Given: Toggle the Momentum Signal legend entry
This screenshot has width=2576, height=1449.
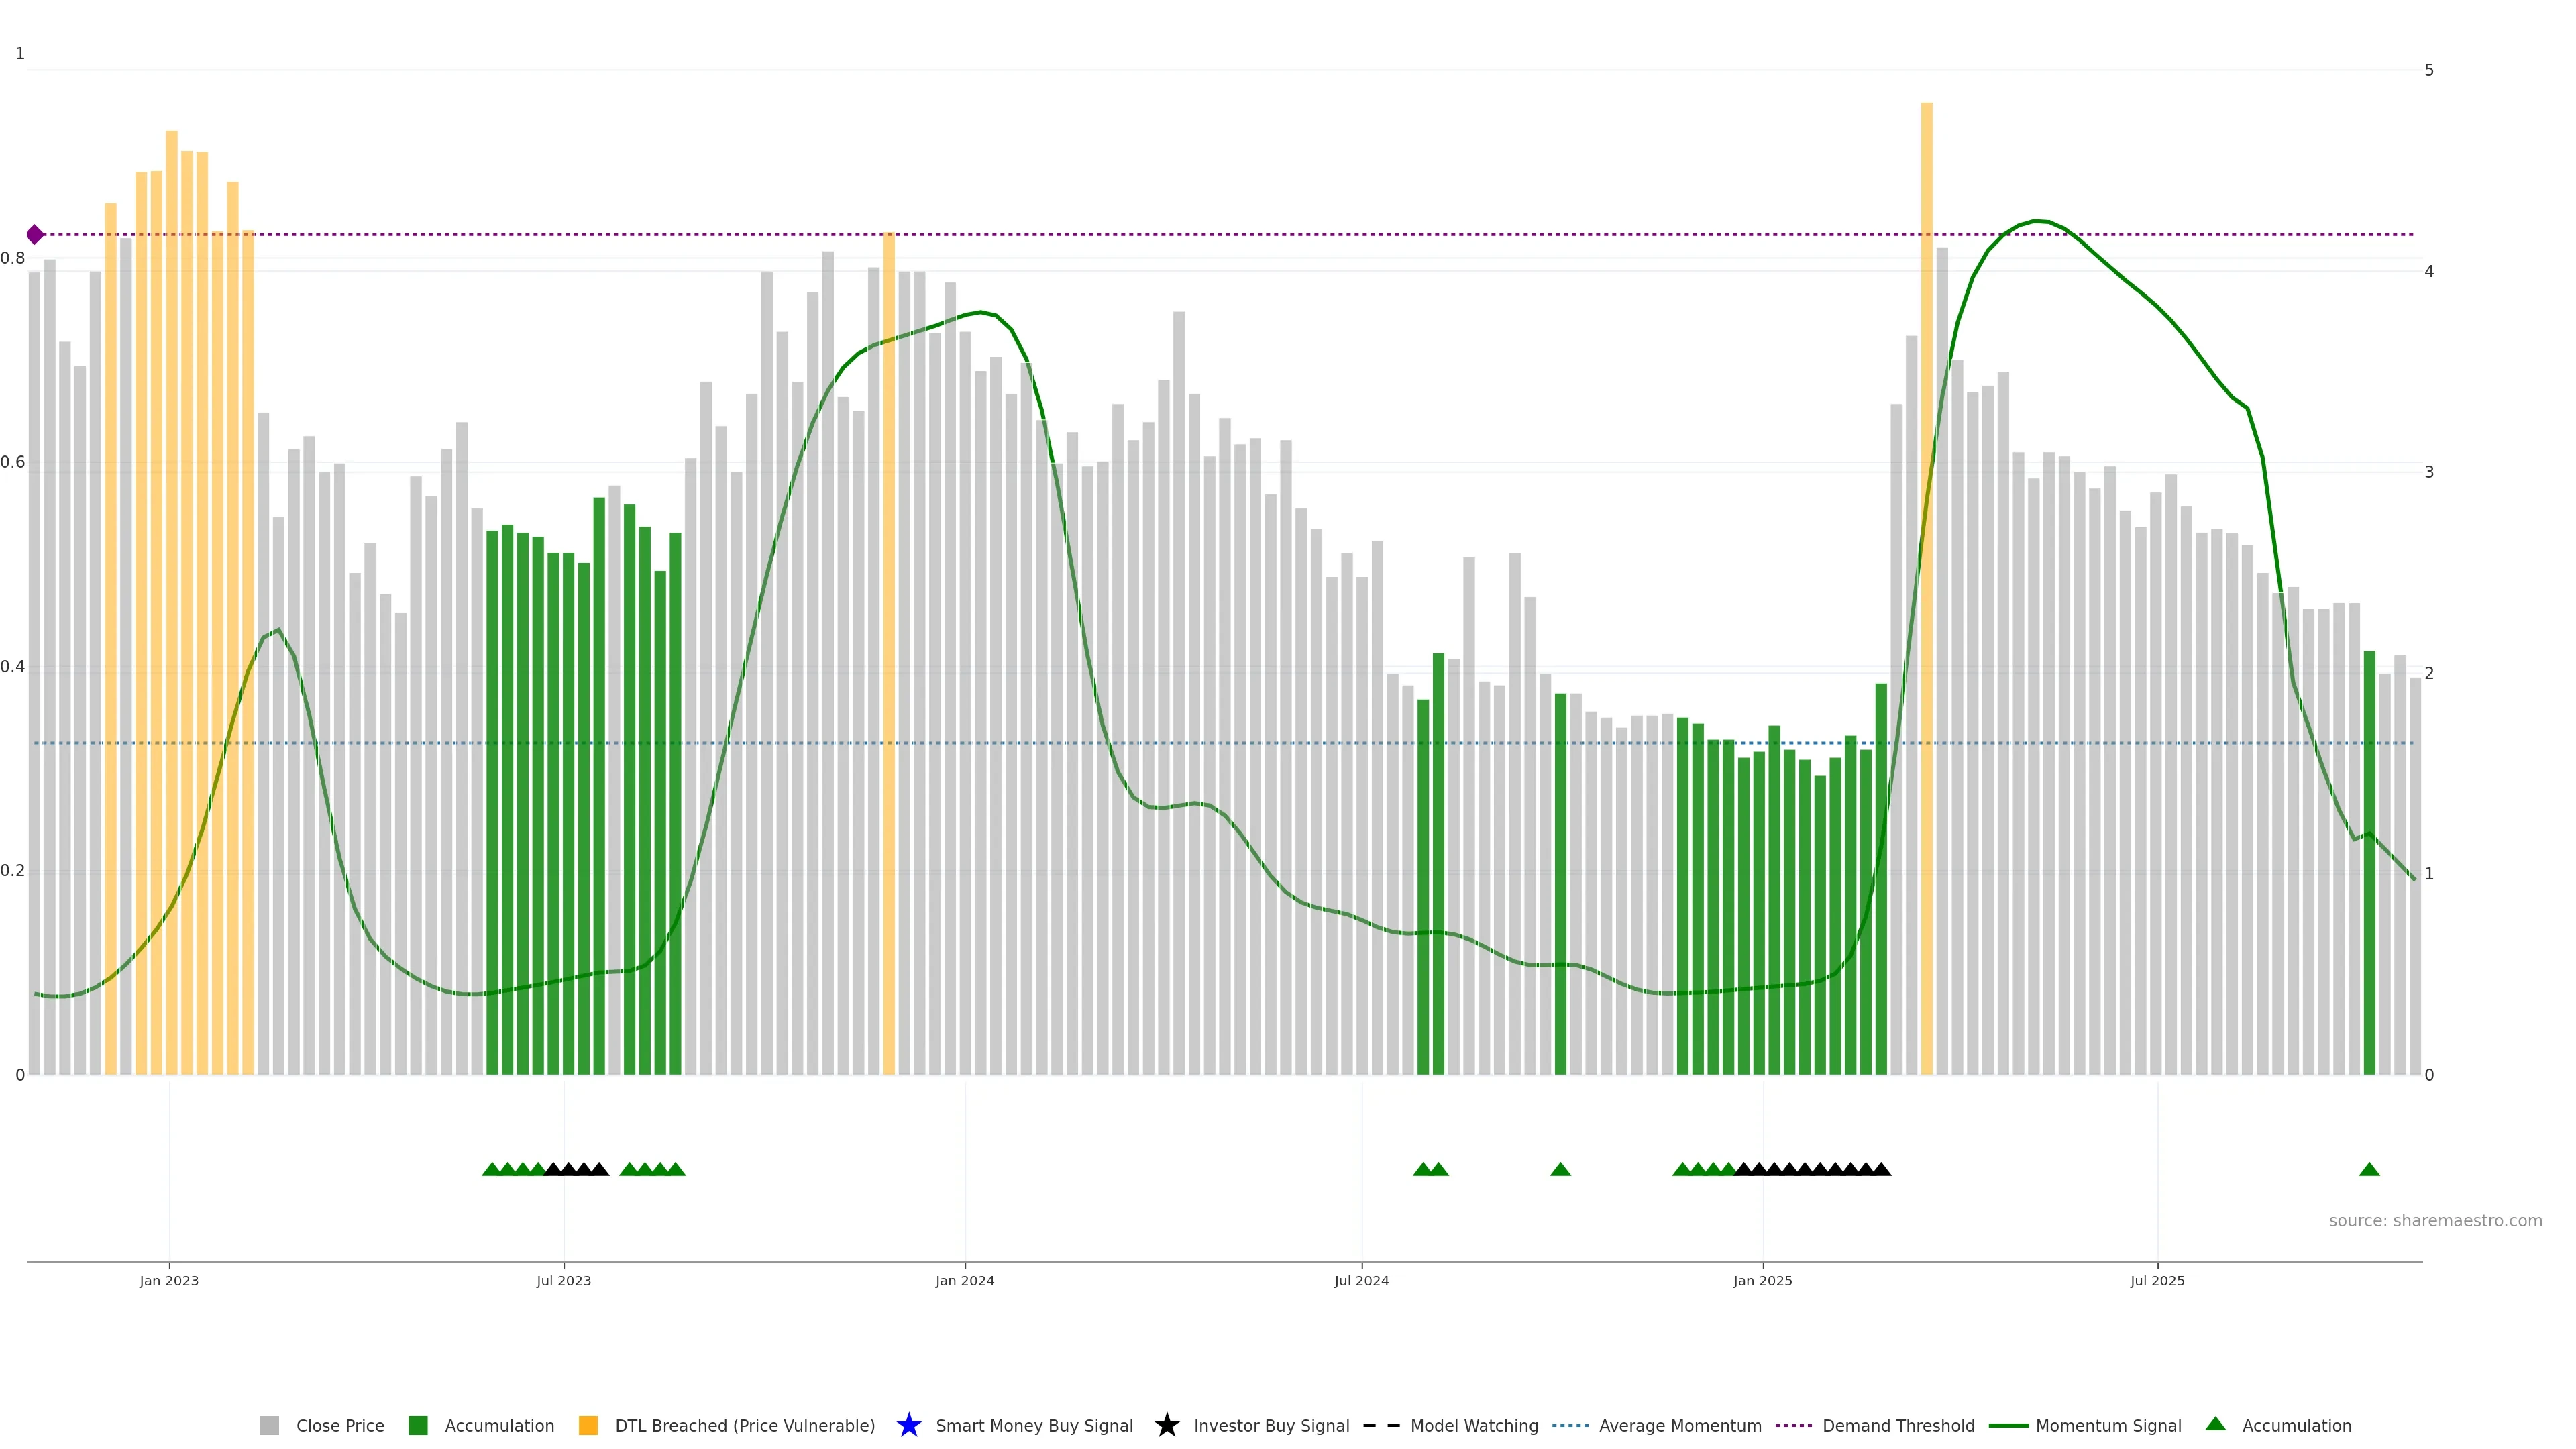Looking at the screenshot, I should pyautogui.click(x=2108, y=1425).
